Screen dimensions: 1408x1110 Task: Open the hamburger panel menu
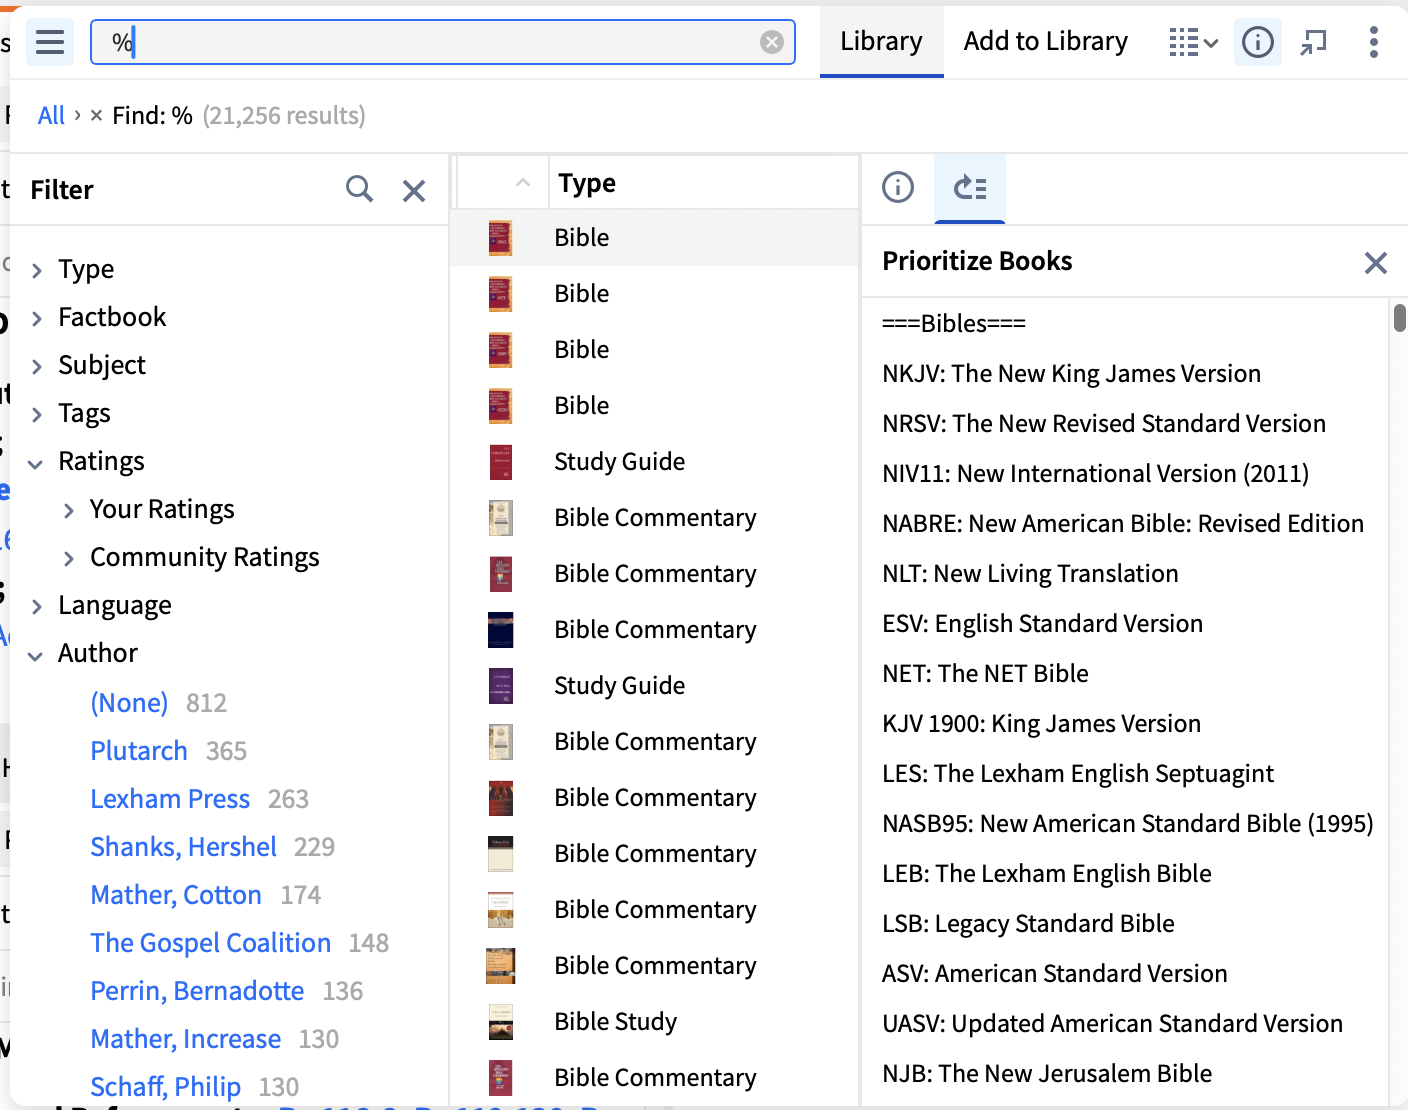tap(50, 42)
